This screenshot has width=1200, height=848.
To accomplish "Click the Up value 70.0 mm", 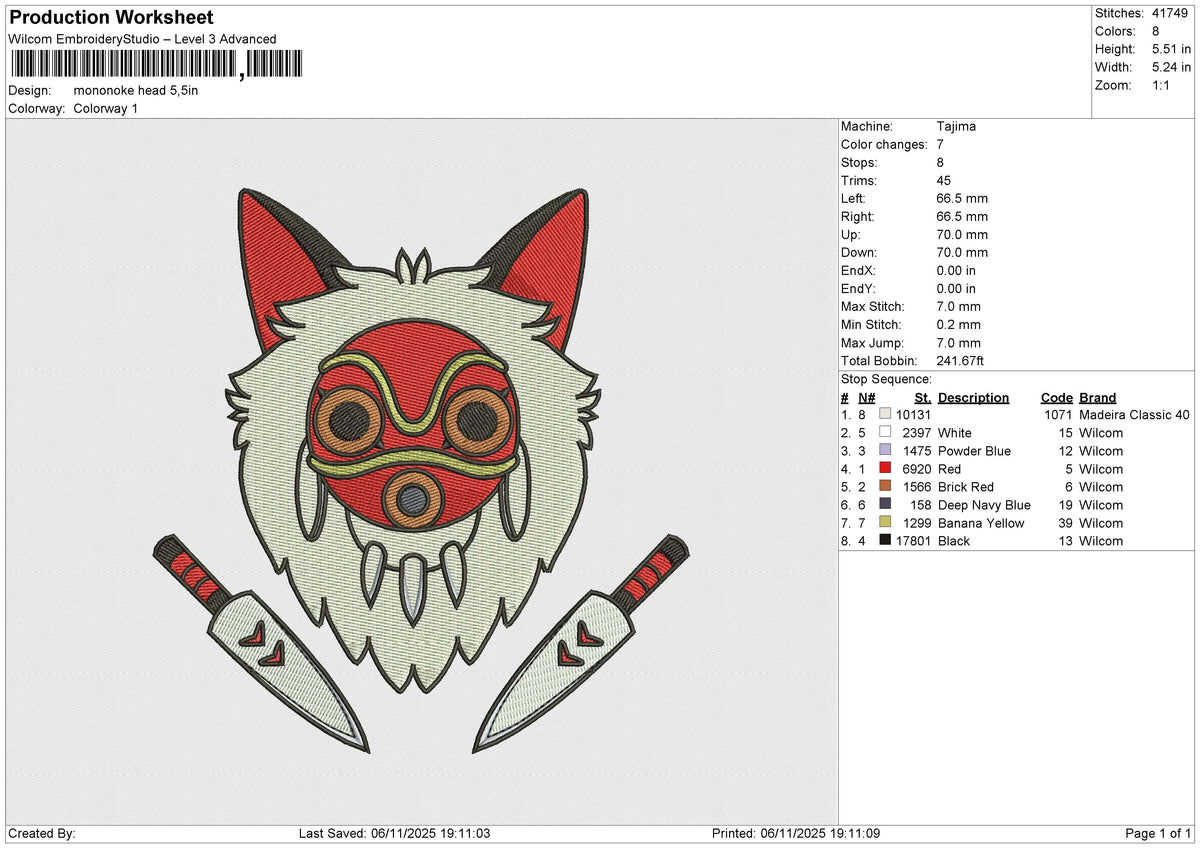I will pos(962,235).
